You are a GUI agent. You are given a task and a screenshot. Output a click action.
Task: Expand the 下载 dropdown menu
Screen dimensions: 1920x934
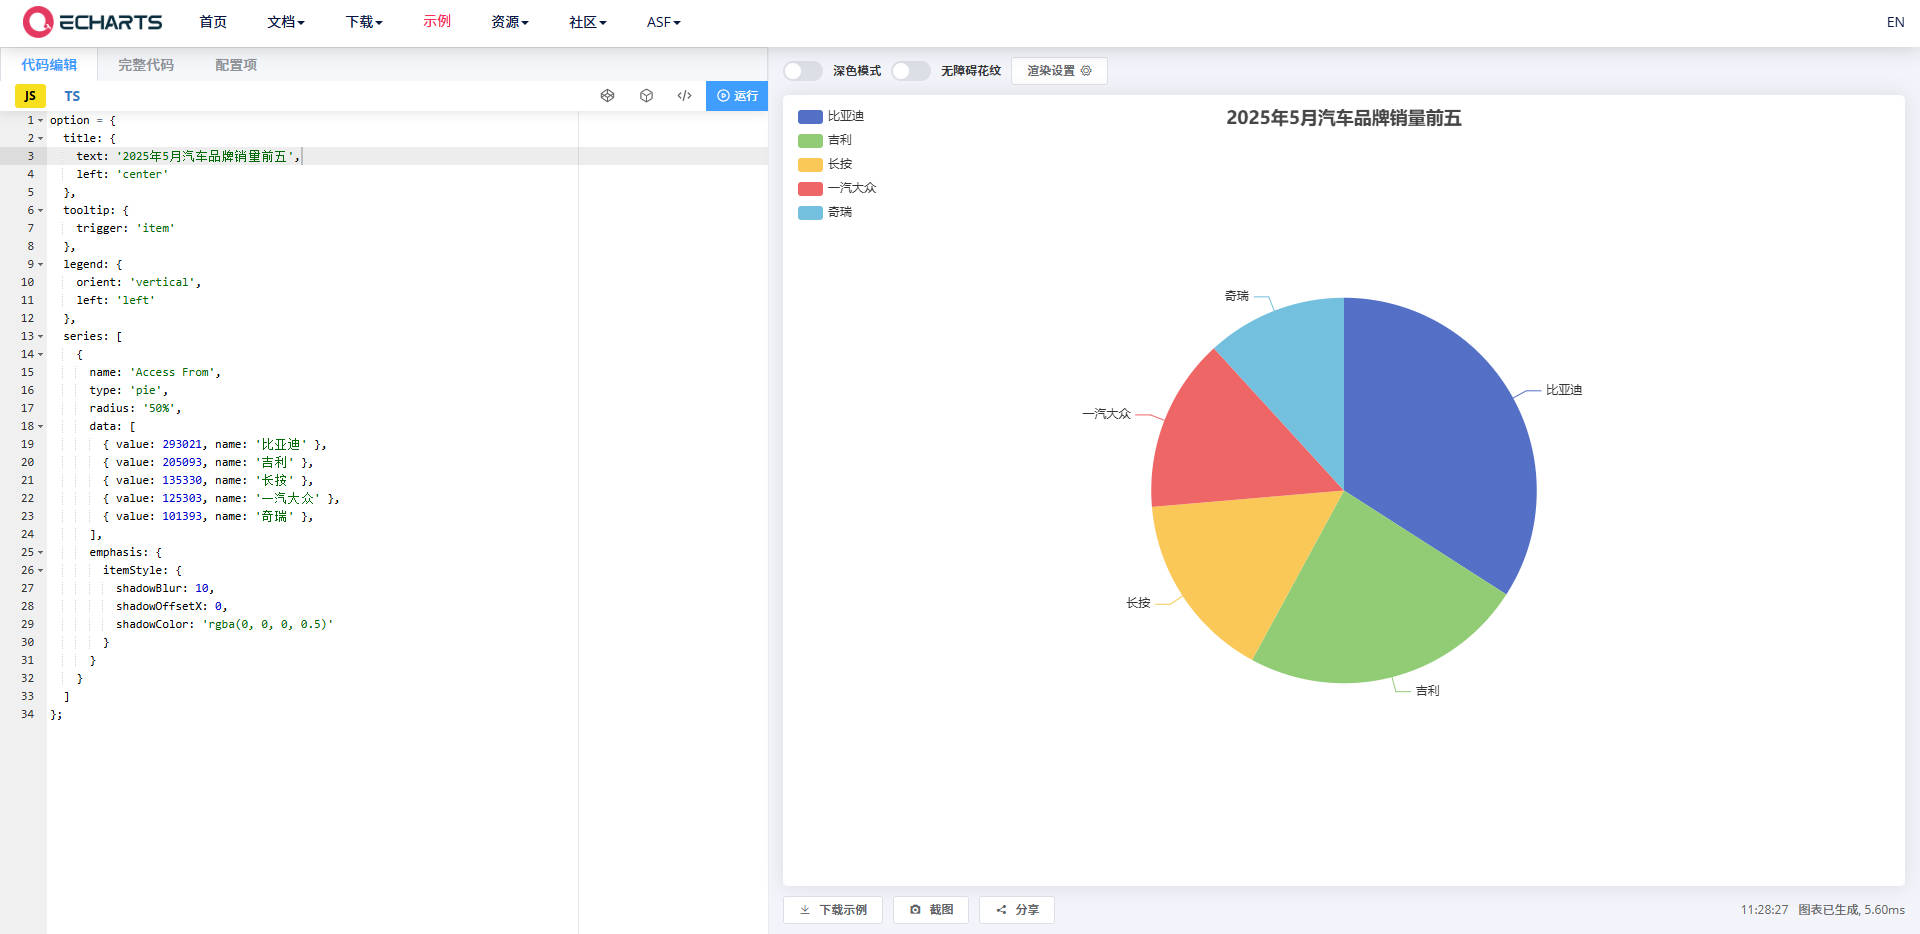click(x=364, y=22)
